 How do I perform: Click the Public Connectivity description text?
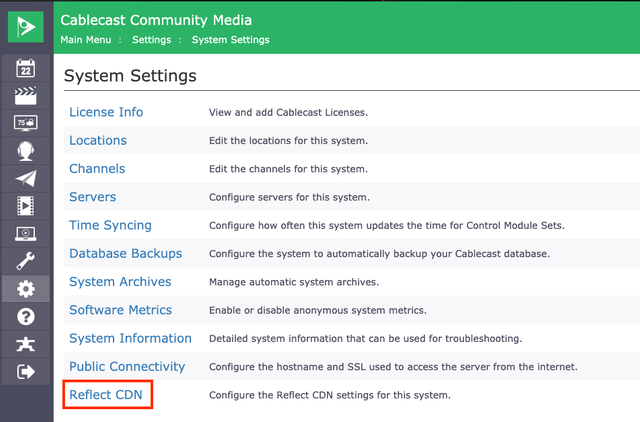pyautogui.click(x=393, y=367)
